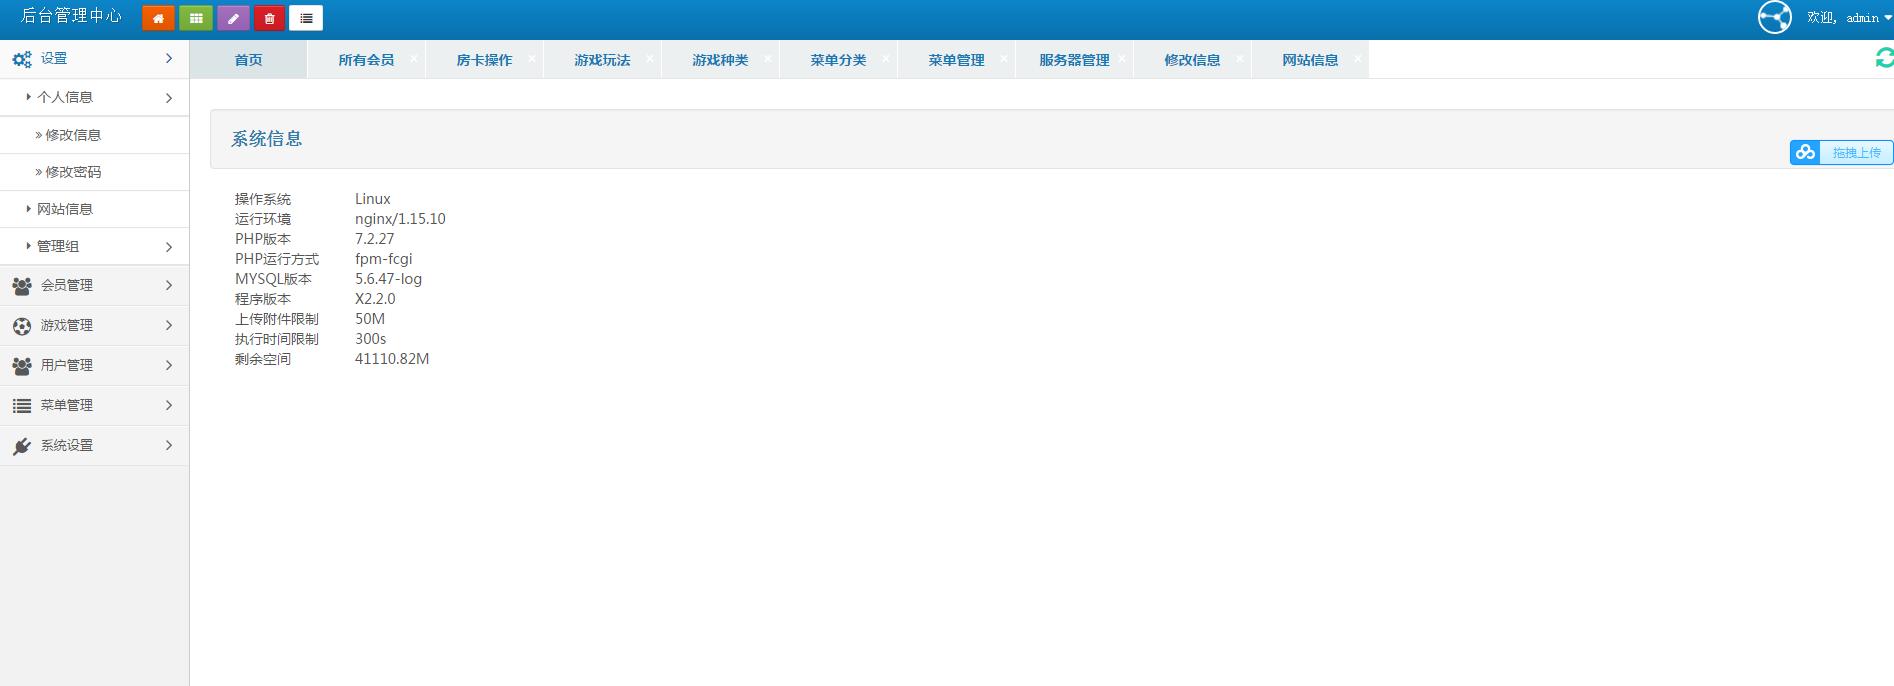The height and width of the screenshot is (686, 1894).
Task: Open the 修改密码 sidebar link
Action: (73, 172)
